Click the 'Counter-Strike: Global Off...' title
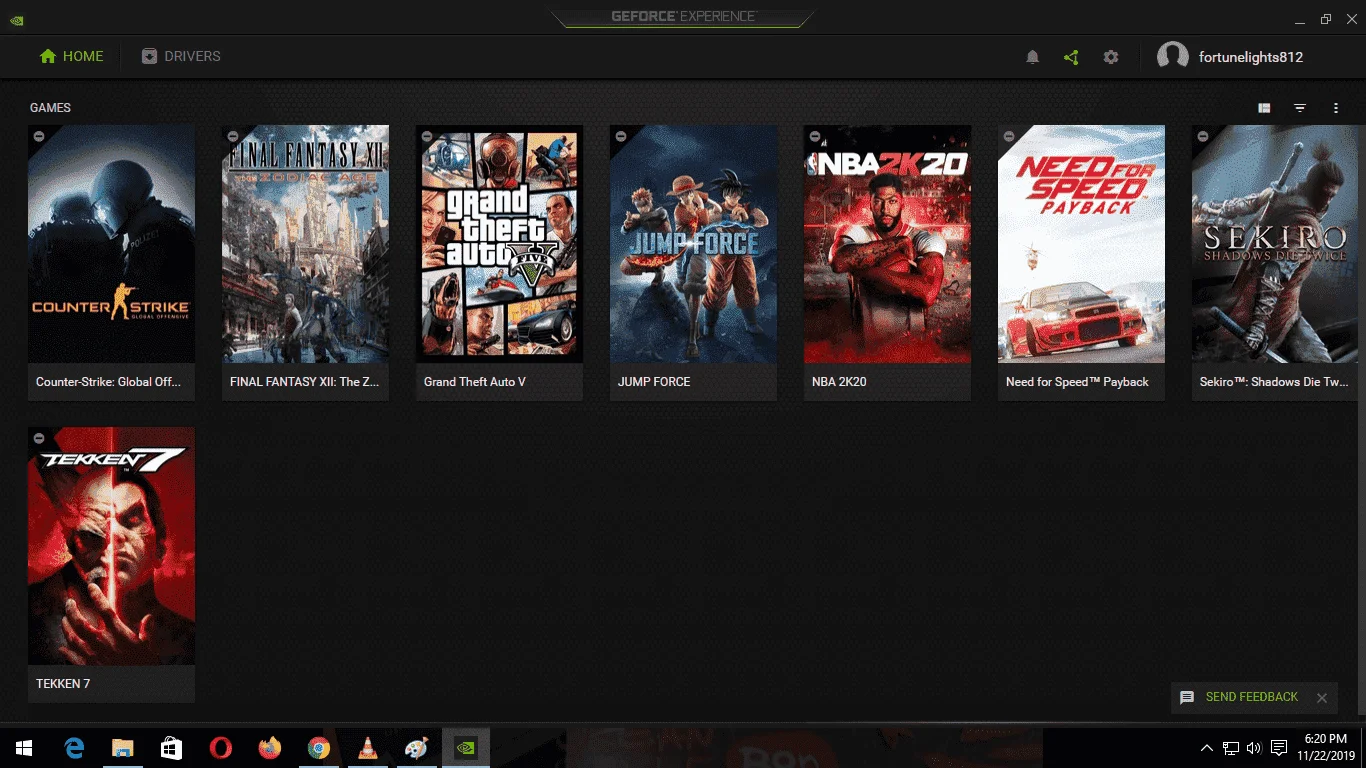Viewport: 1366px width, 768px height. tap(108, 382)
